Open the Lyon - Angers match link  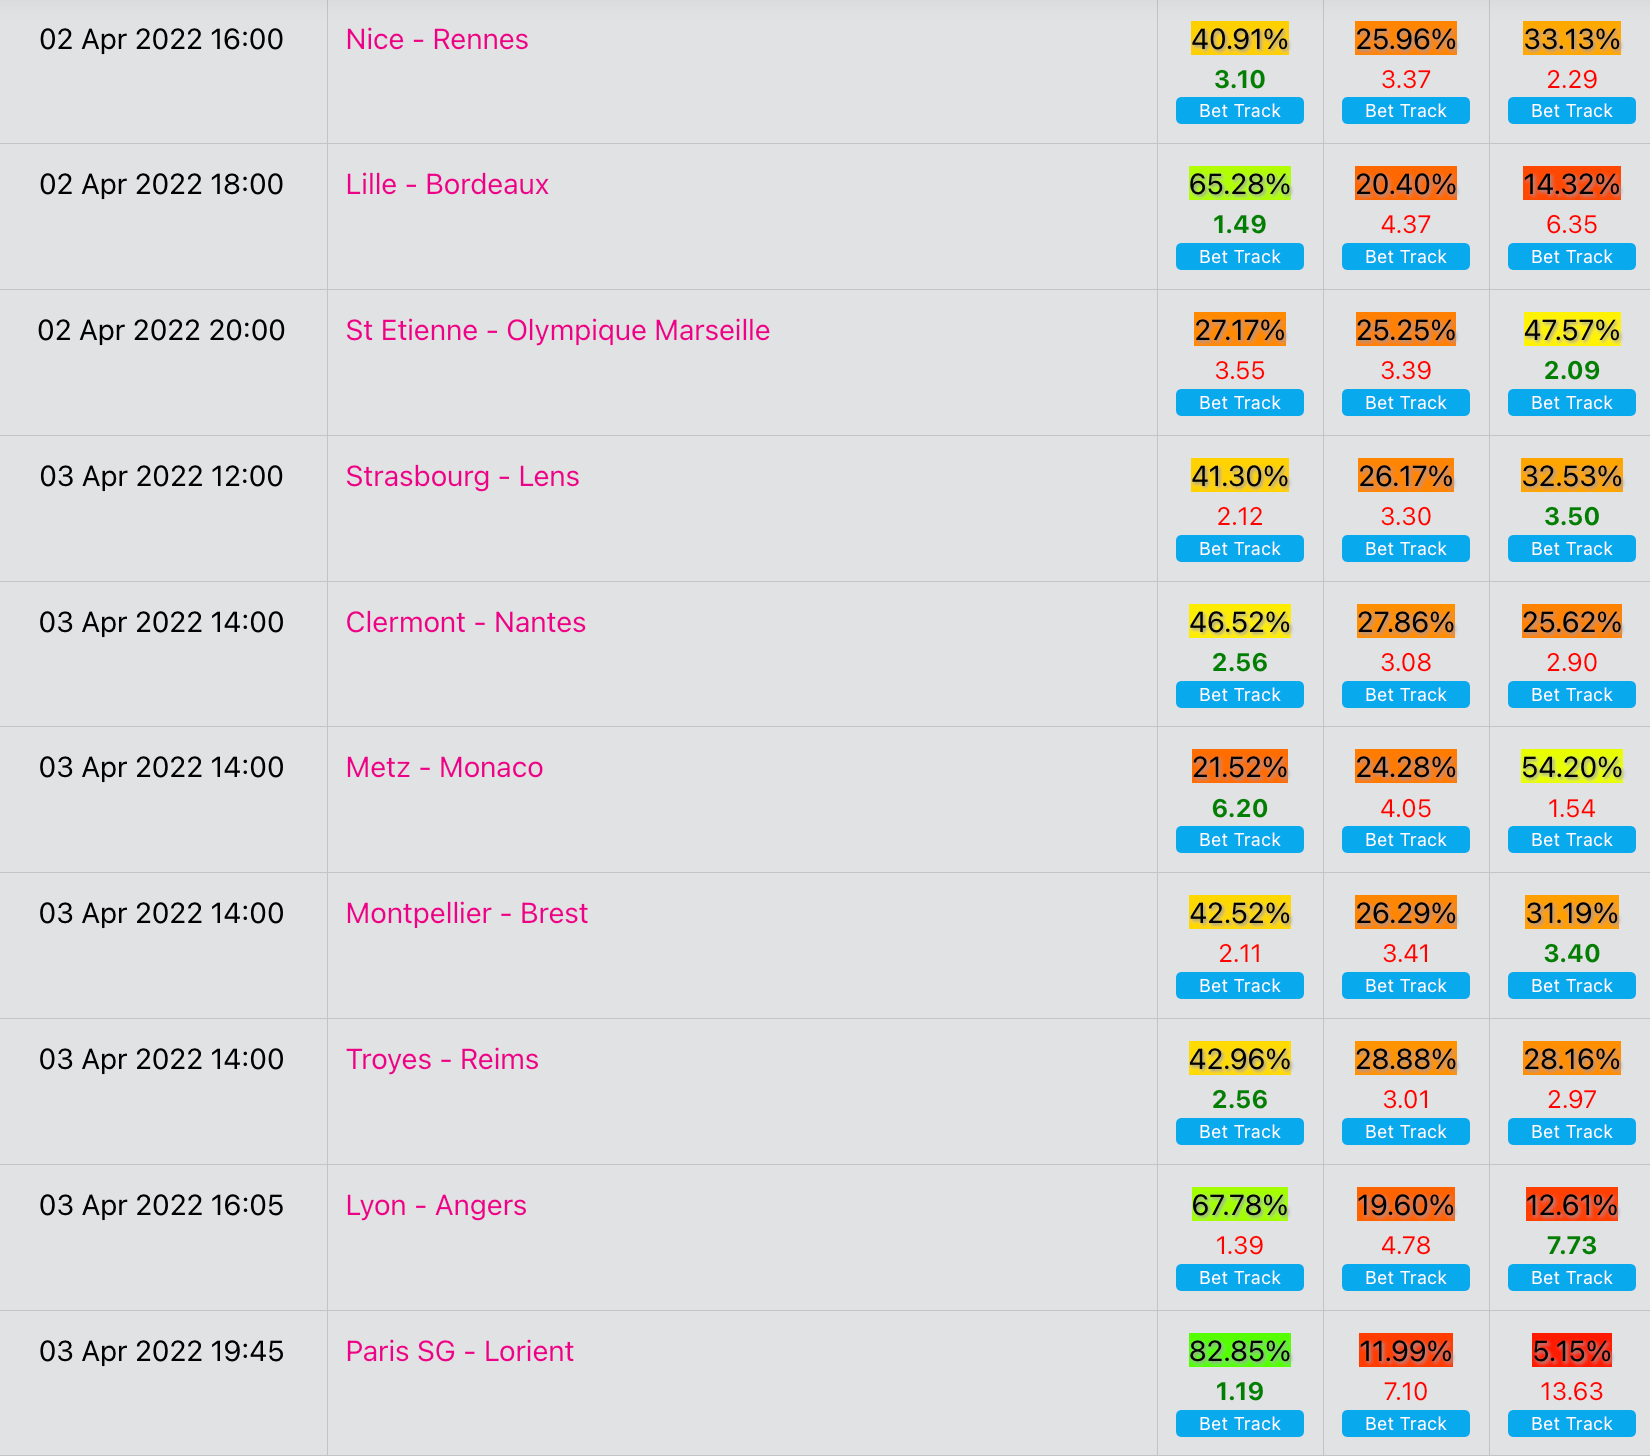pos(436,1205)
